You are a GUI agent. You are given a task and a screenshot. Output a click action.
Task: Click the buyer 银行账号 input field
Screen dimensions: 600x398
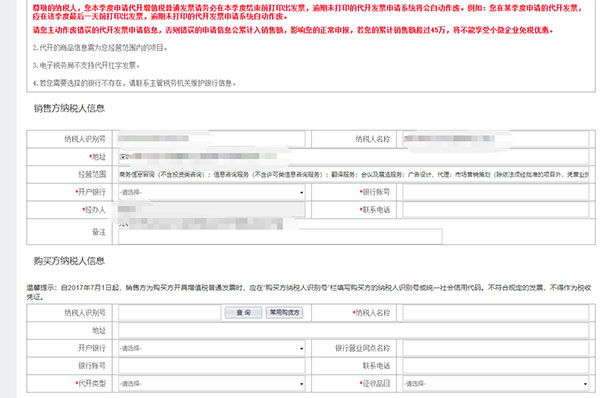pyautogui.click(x=212, y=366)
